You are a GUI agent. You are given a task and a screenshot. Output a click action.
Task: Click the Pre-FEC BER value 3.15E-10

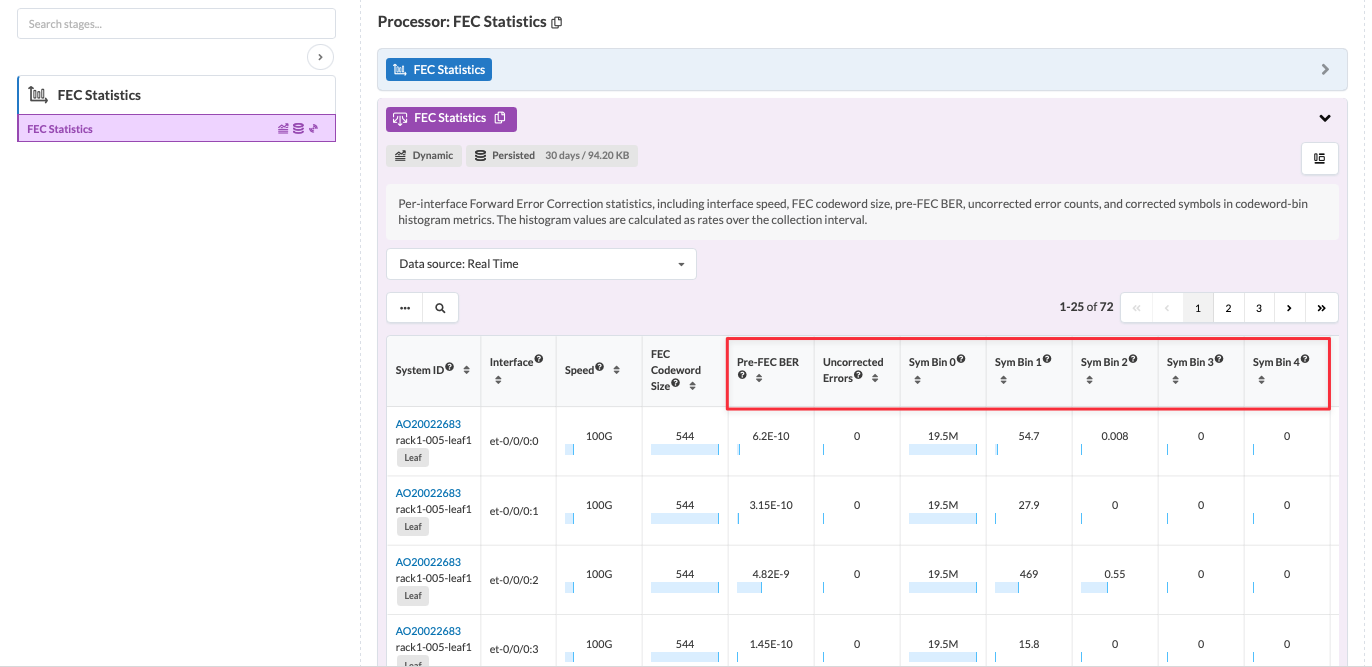771,505
